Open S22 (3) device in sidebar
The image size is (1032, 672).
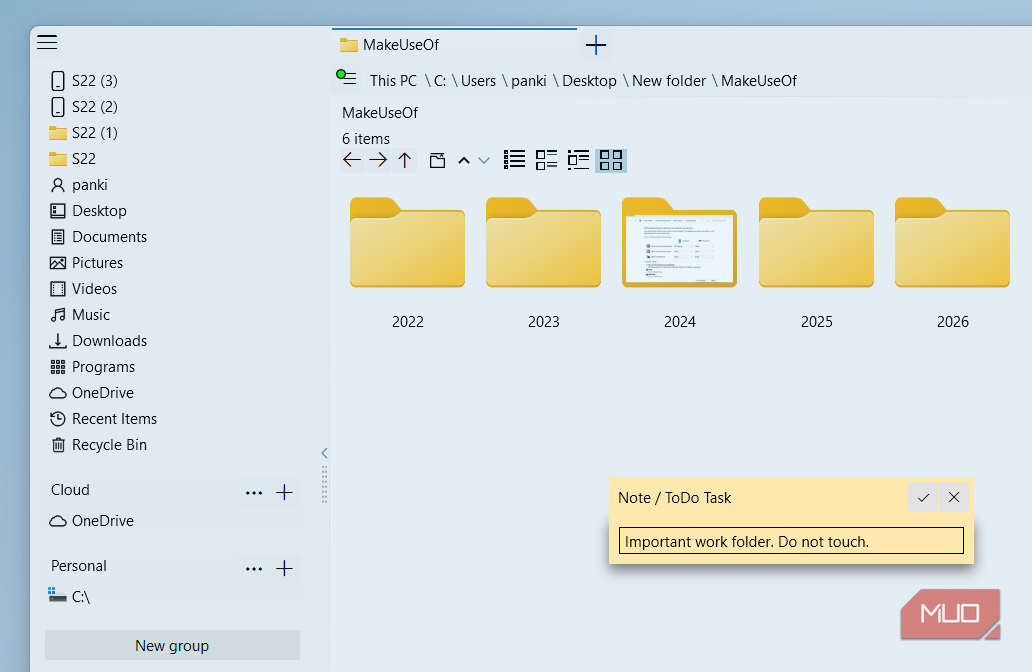click(84, 81)
